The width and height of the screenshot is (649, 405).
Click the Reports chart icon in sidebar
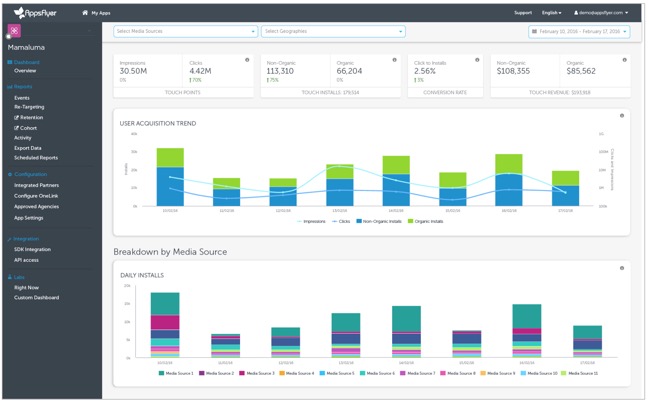pos(10,87)
